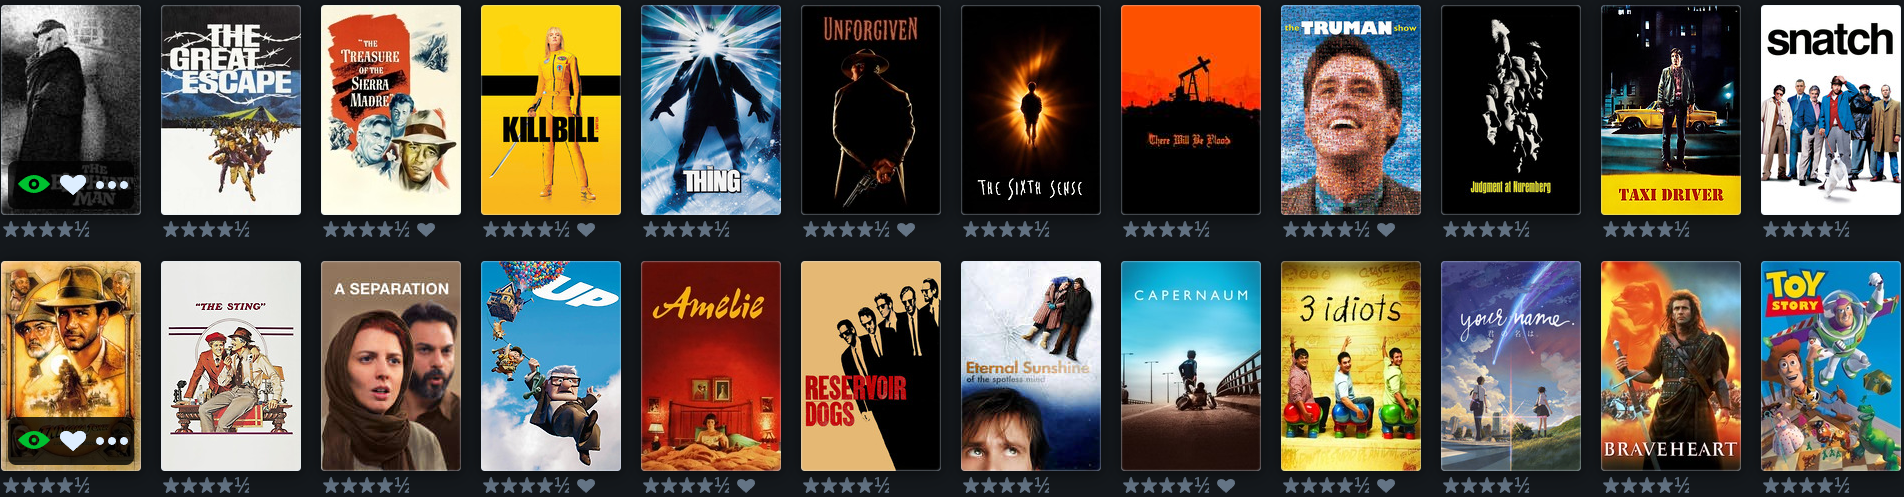1904x497 pixels.
Task: Click the heart icon below Treasure of Sierra Madre
Action: coord(426,229)
